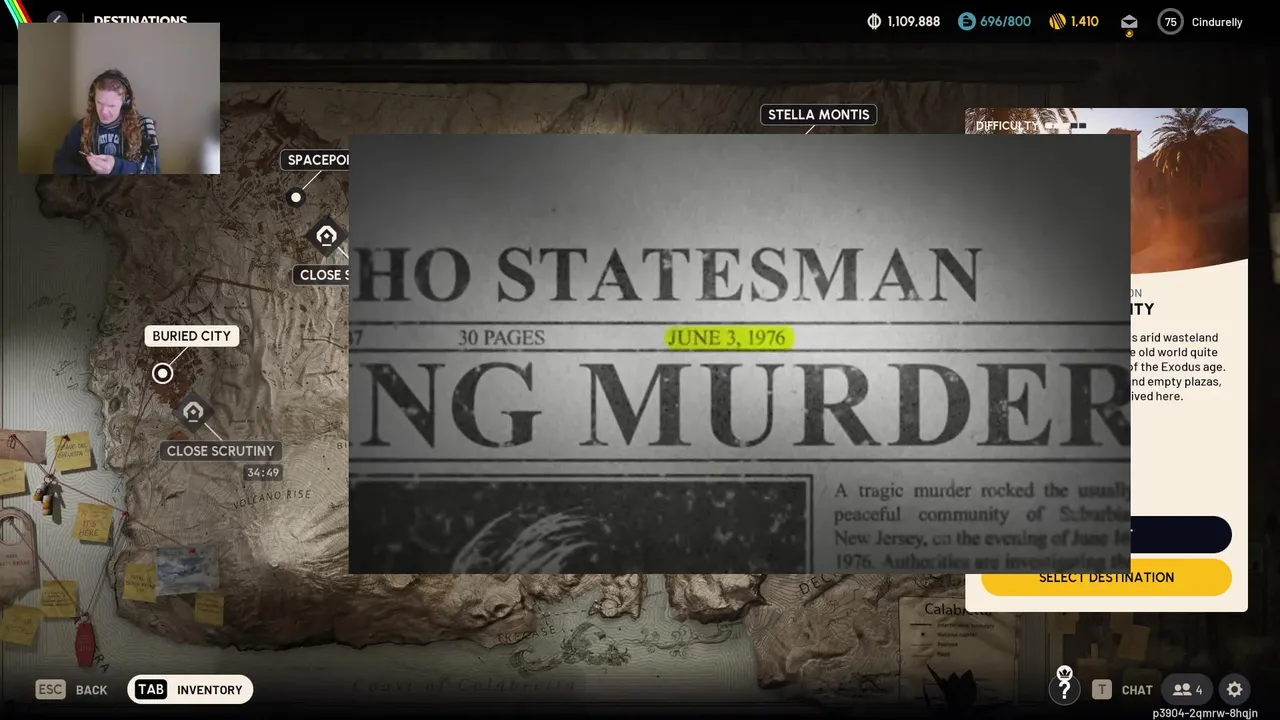The height and width of the screenshot is (720, 1280).
Task: Click the dark button above Select Destination
Action: (x=1181, y=534)
